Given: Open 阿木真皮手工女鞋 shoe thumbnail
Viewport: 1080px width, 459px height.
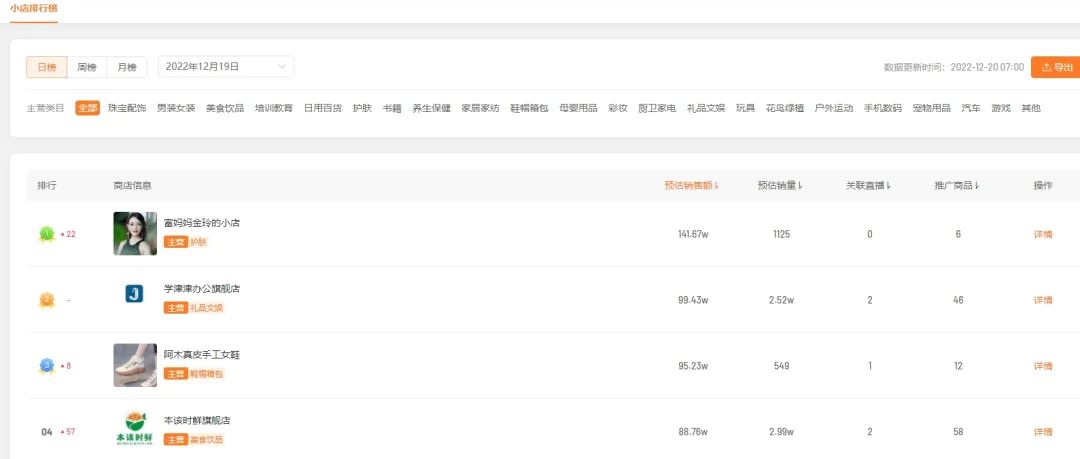Looking at the screenshot, I should pos(135,365).
